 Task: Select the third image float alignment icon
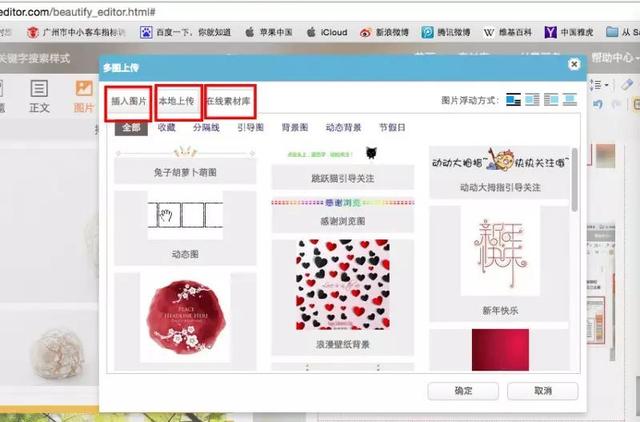551,100
